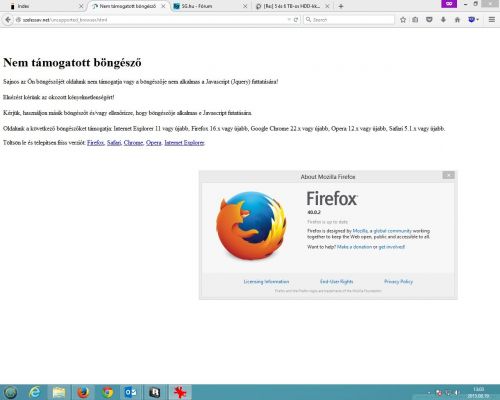500x400 pixels.
Task: Follow the global community link
Action: coord(393,231)
